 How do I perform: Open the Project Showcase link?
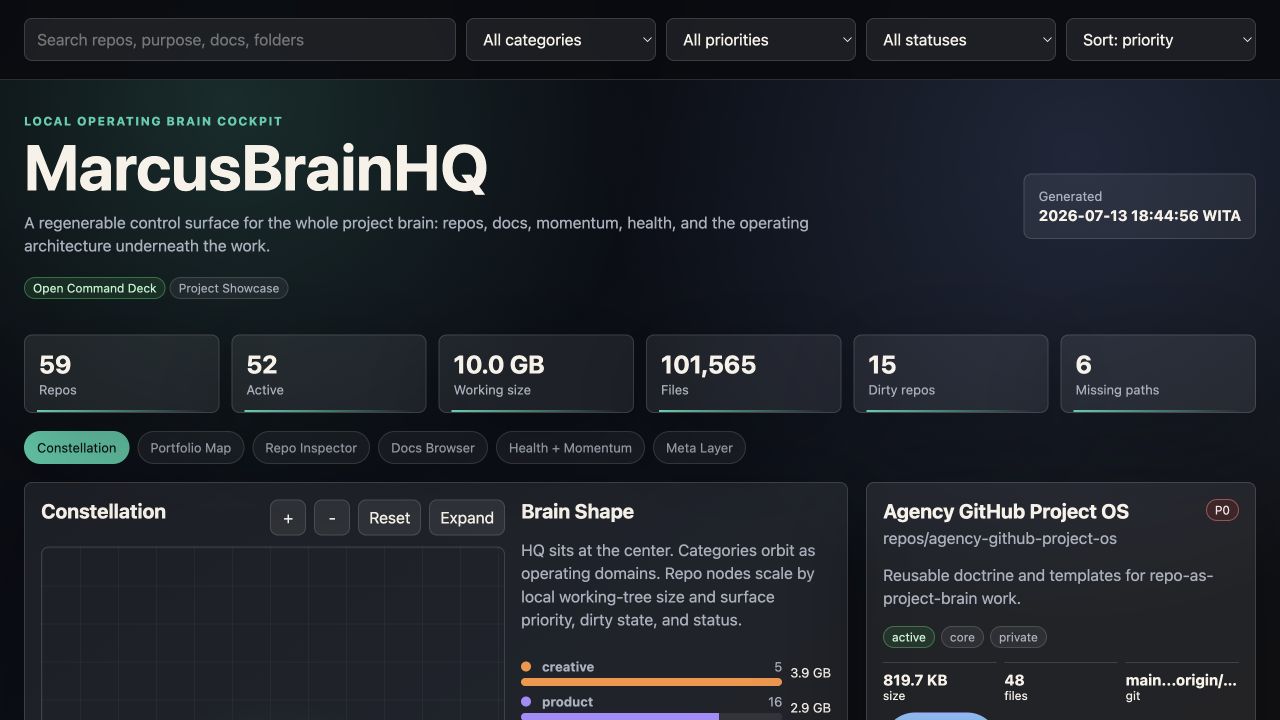pos(229,288)
